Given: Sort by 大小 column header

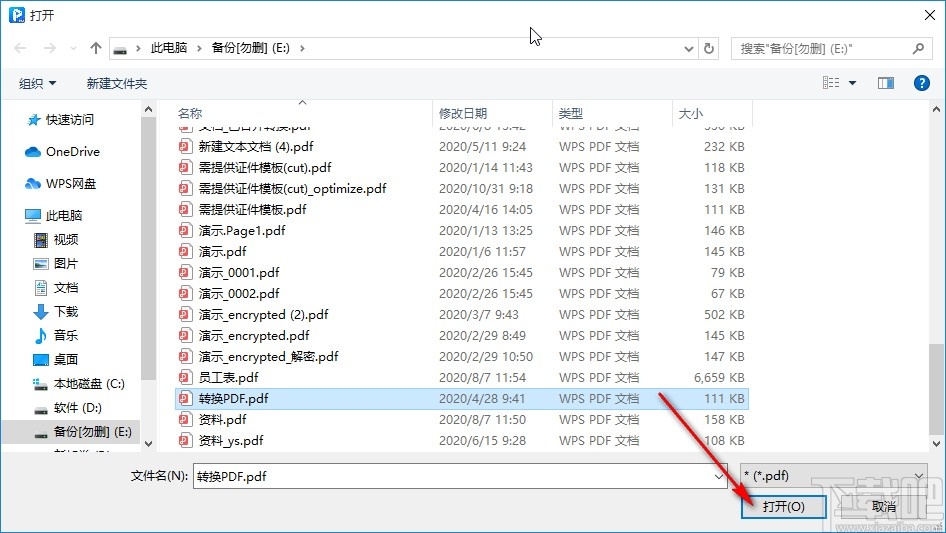Looking at the screenshot, I should [x=713, y=113].
